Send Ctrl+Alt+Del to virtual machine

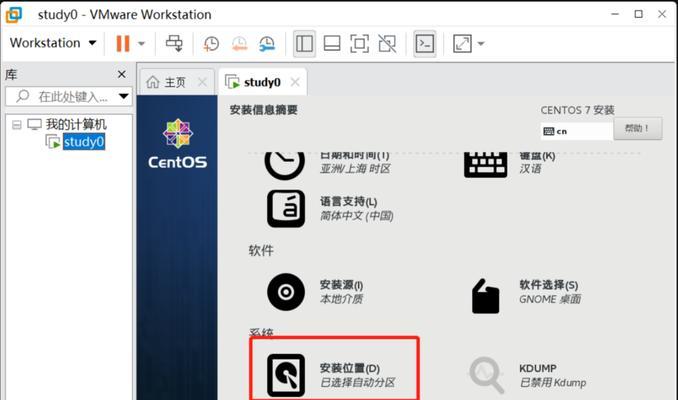(x=174, y=43)
